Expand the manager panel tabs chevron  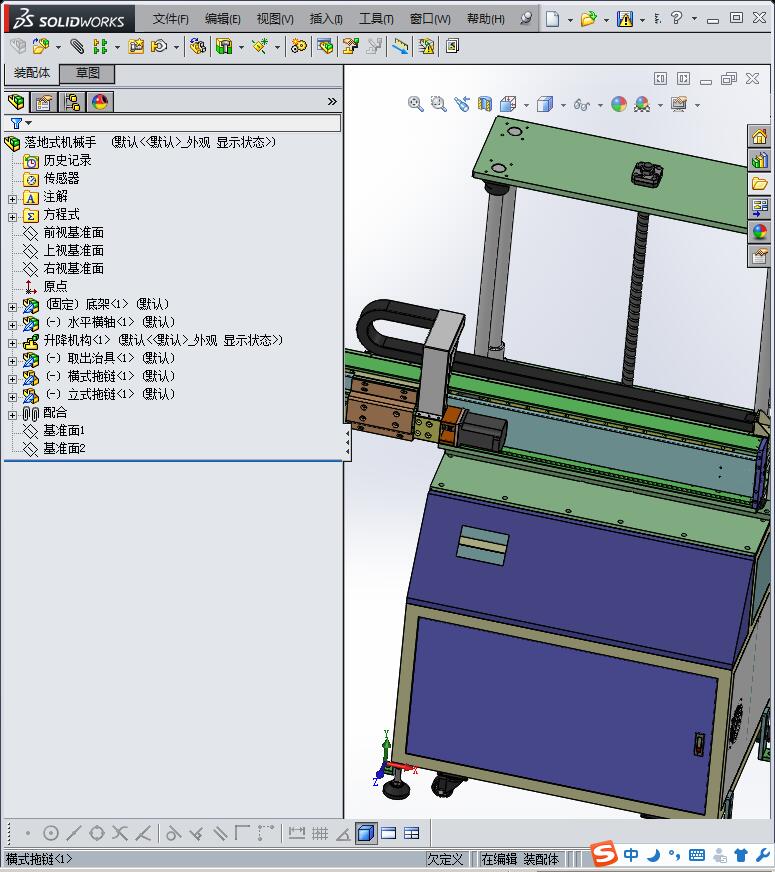tap(332, 101)
